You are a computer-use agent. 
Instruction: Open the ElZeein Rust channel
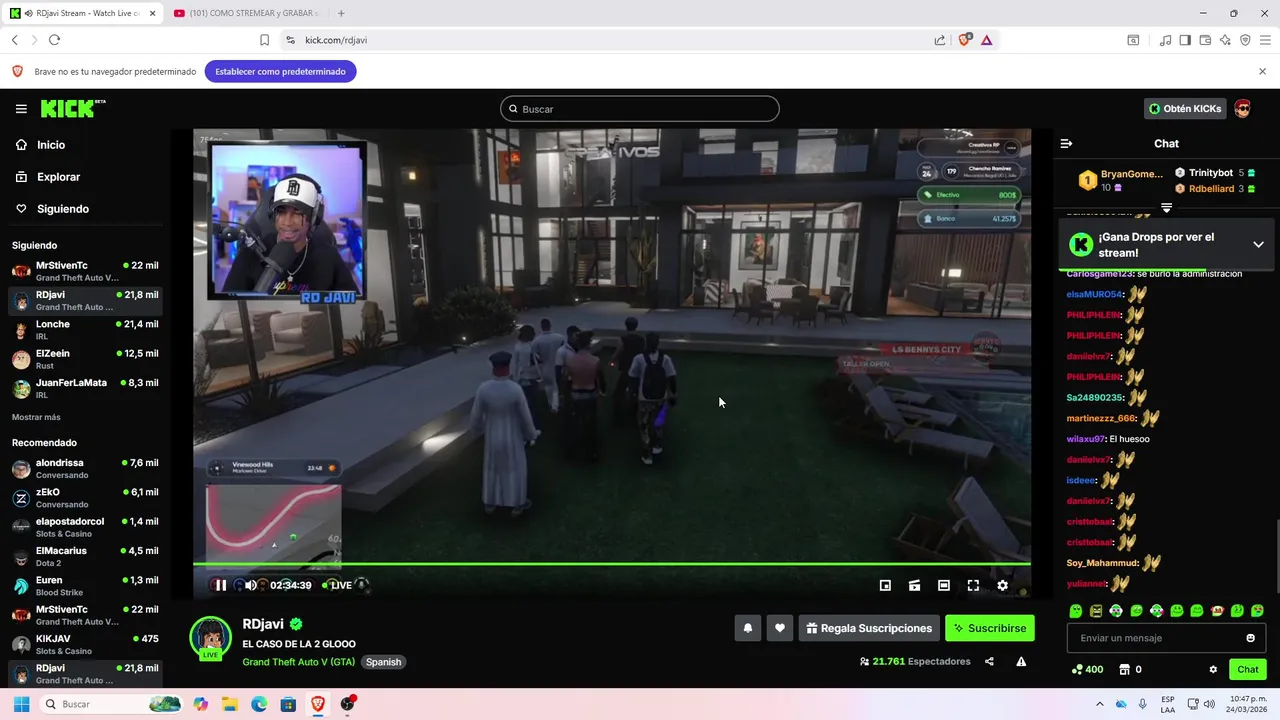[84, 359]
